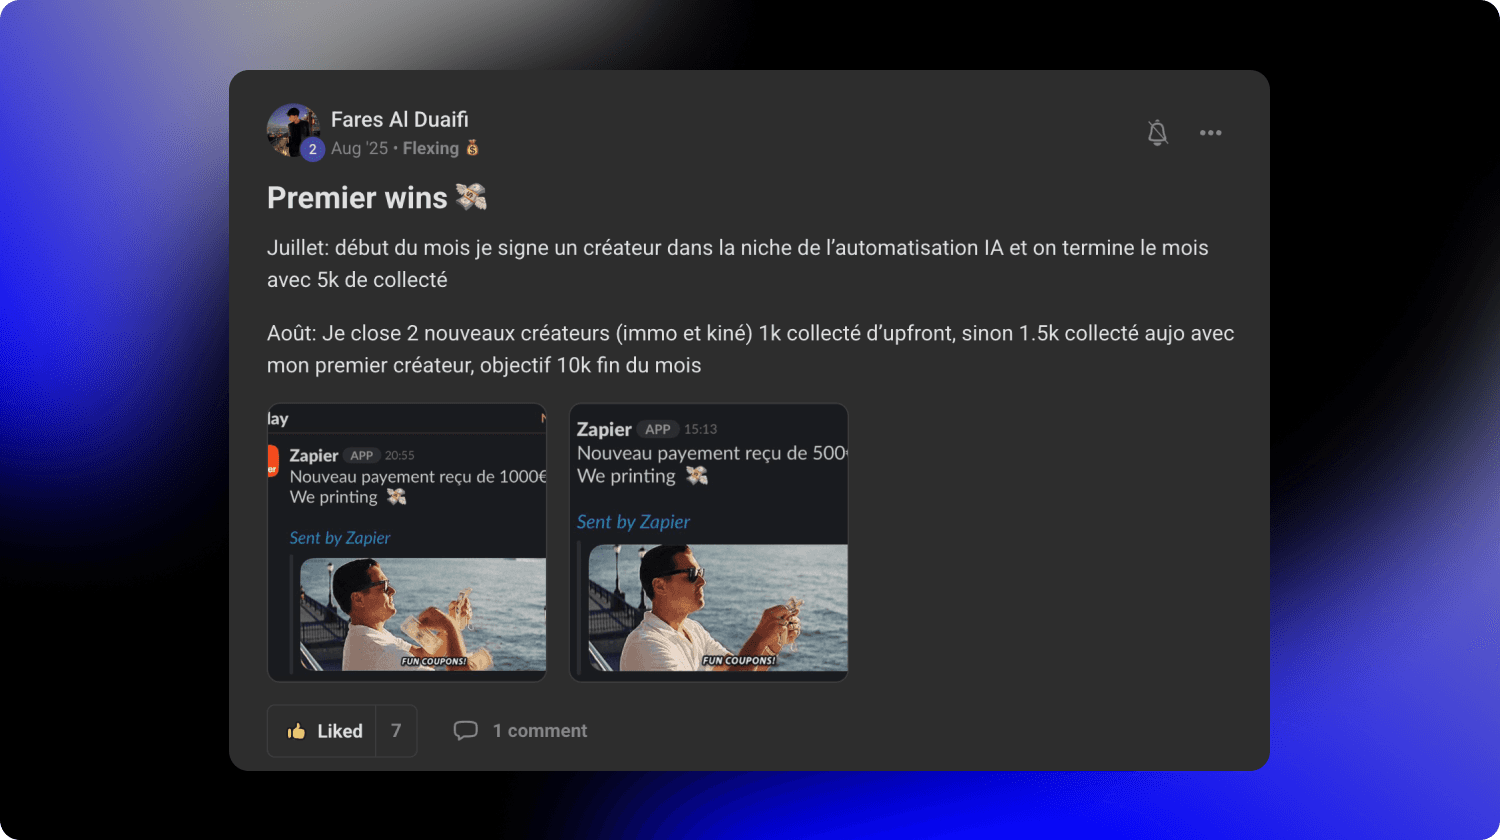Open the 1 comment link
The image size is (1500, 840).
(x=539, y=731)
